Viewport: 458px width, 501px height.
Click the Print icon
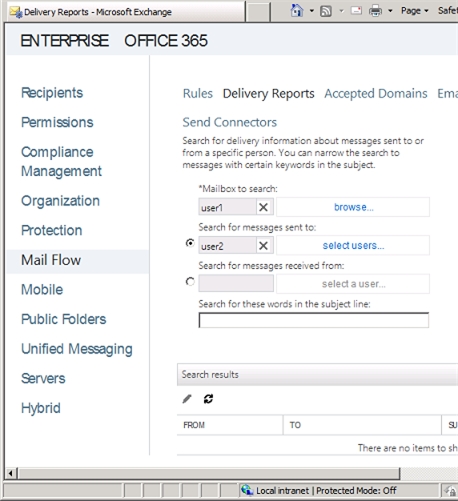pos(375,11)
